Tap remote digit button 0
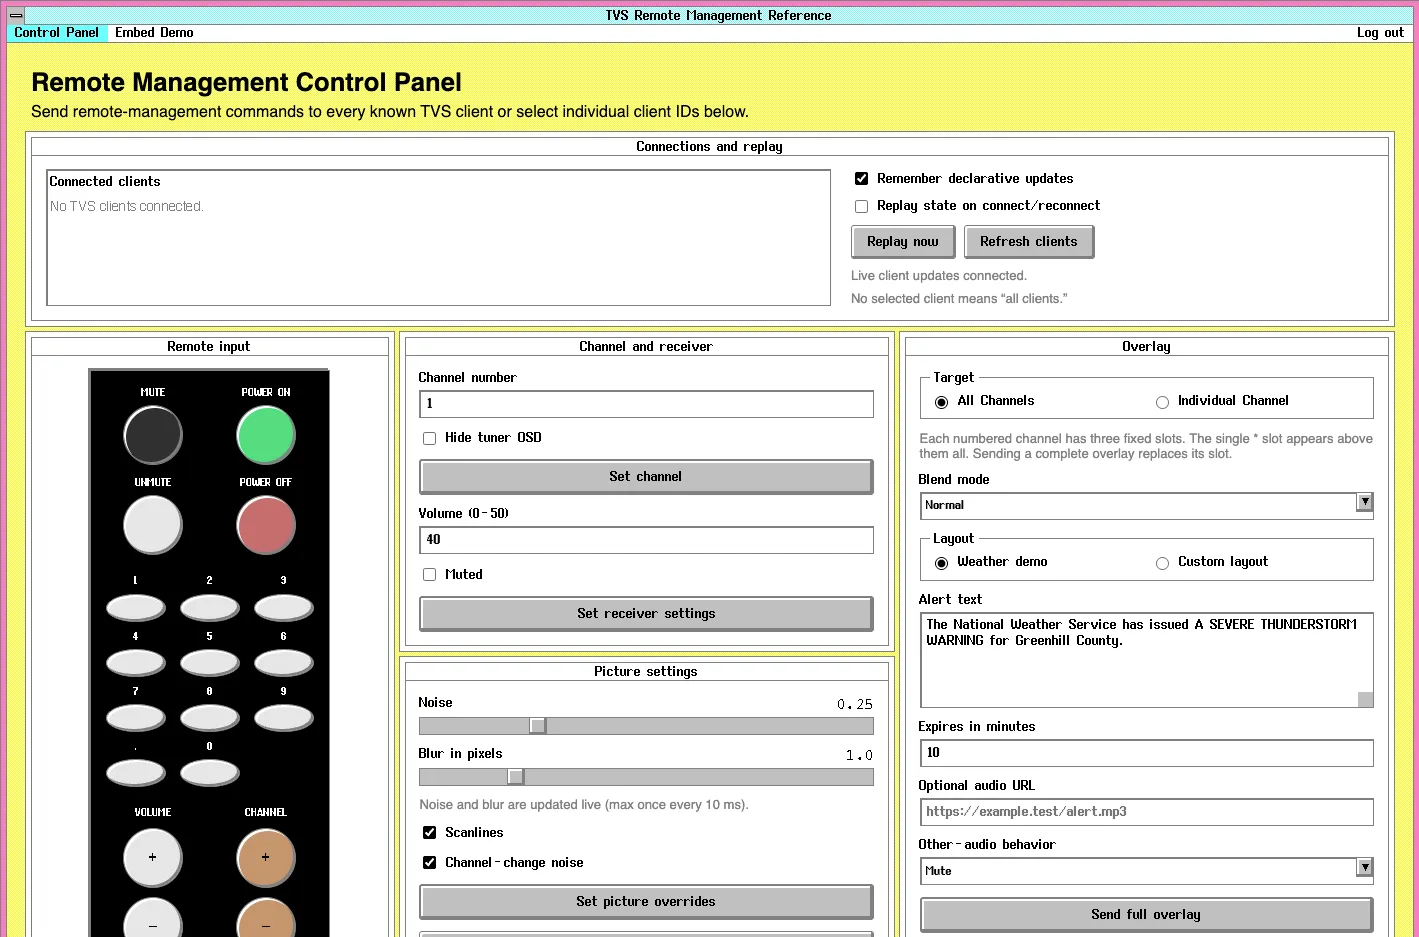The width and height of the screenshot is (1419, 937). pos(210,773)
